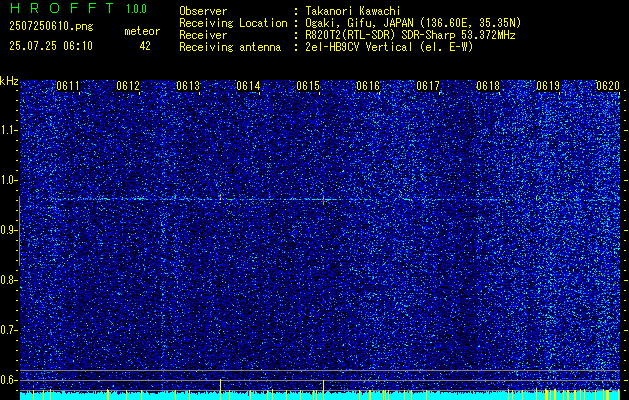Screen dimensions: 629x400
Task: Click the observer name Takanori Kawachi
Action: click(x=353, y=11)
